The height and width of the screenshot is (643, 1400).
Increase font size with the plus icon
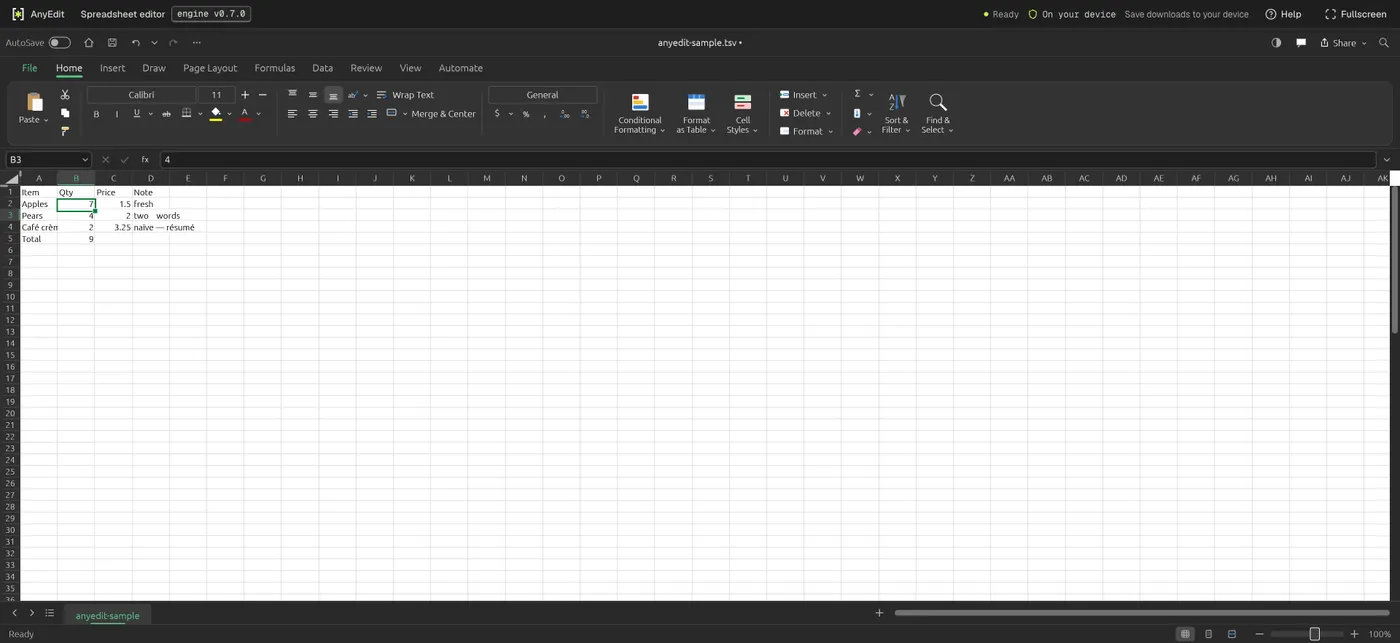tap(245, 95)
